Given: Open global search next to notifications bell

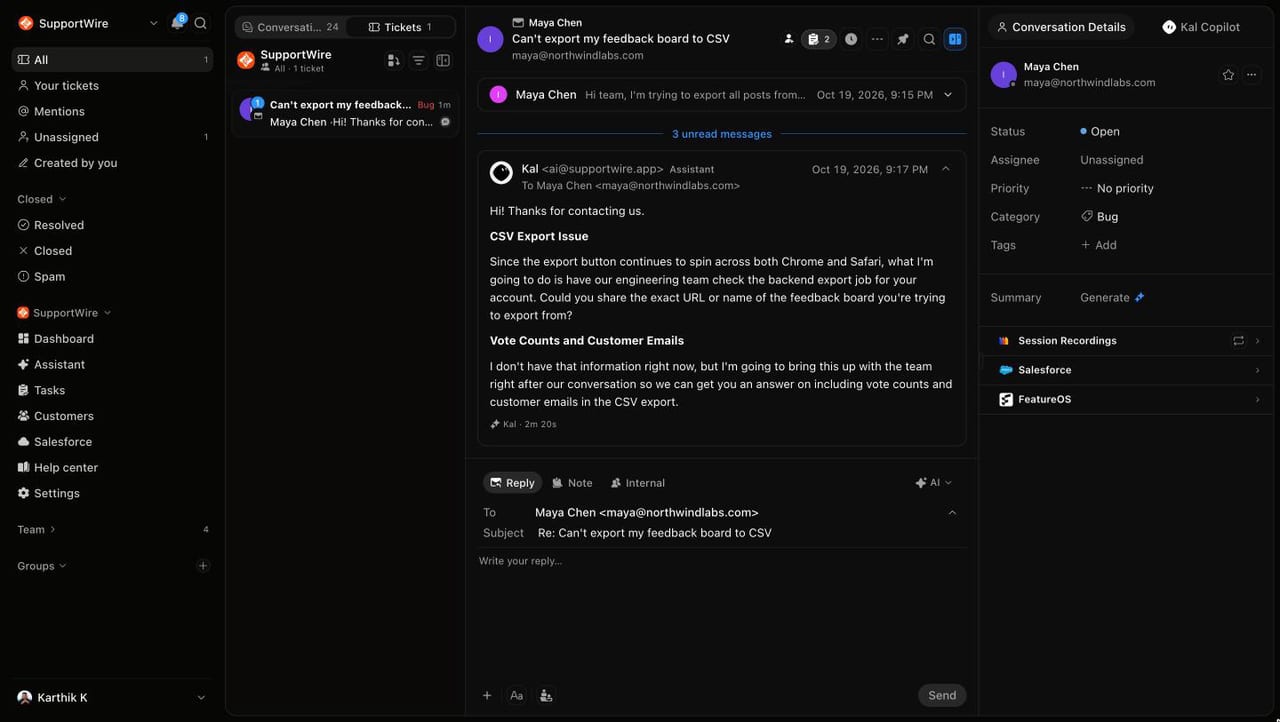Looking at the screenshot, I should 201,23.
